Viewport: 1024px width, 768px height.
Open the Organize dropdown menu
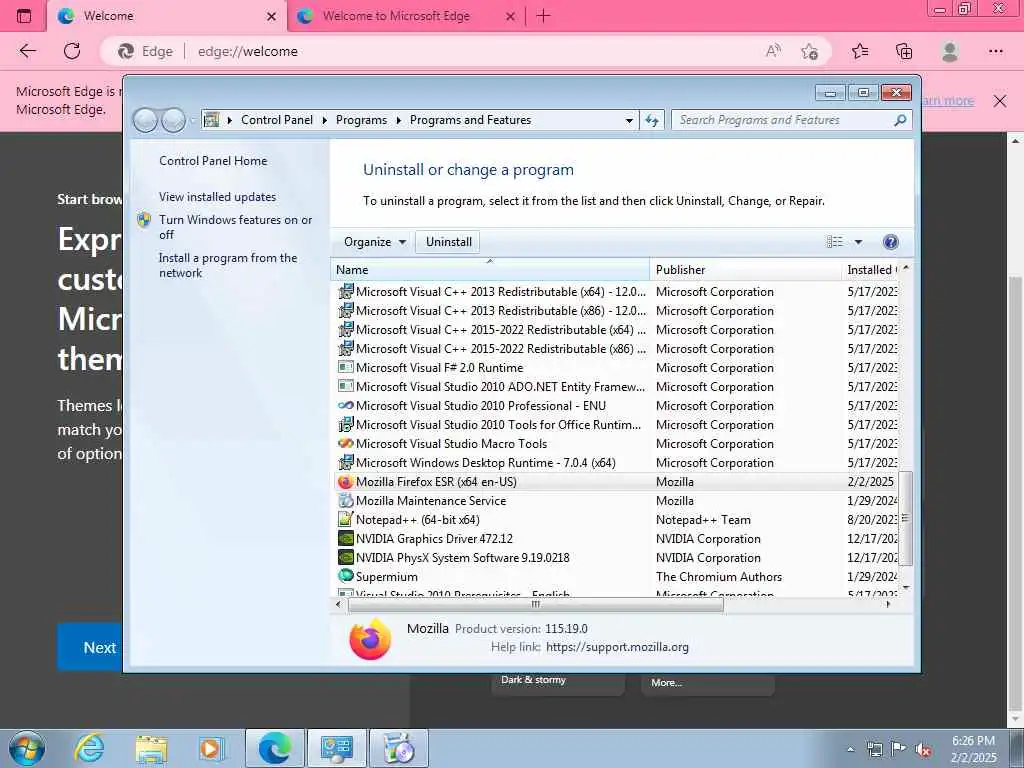click(x=375, y=242)
